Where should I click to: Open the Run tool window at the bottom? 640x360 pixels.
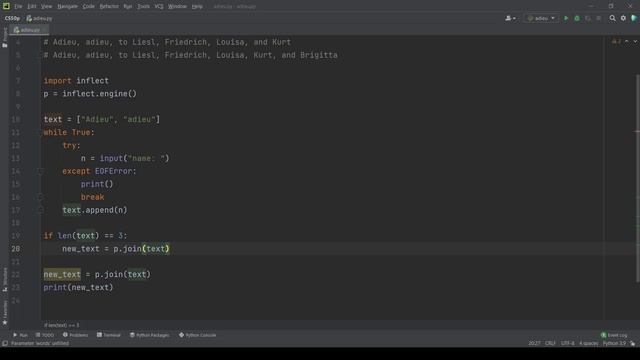click(x=20, y=335)
